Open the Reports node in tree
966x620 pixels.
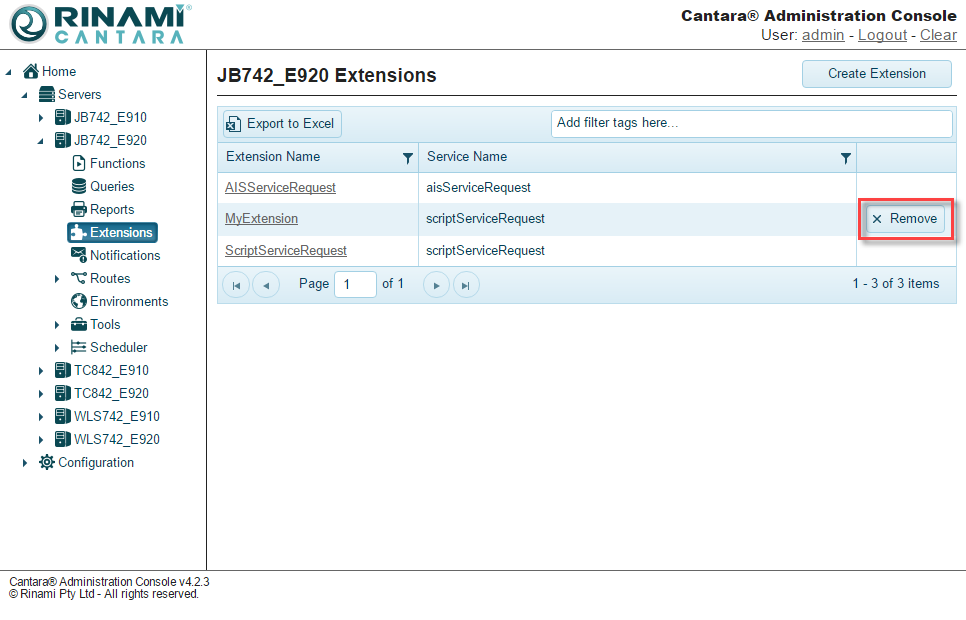(111, 209)
